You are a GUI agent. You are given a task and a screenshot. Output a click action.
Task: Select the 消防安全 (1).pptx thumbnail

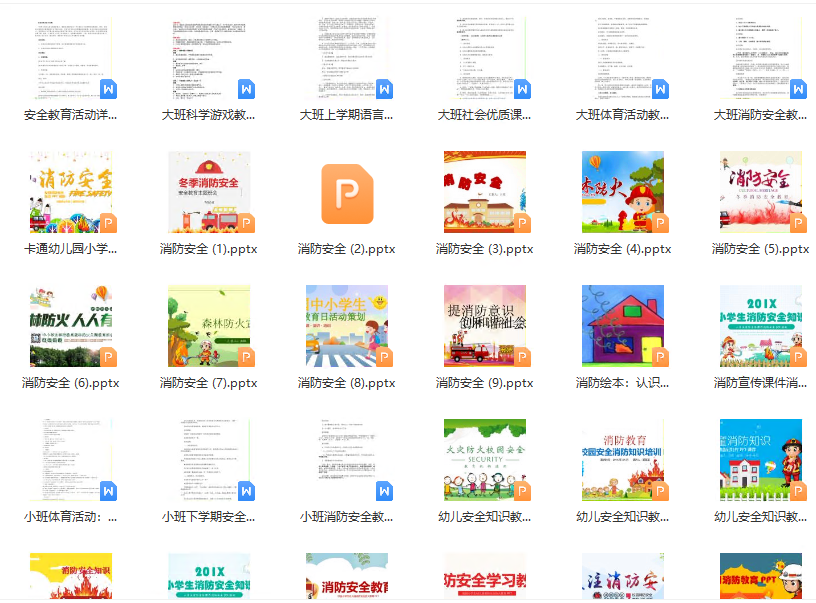(208, 192)
